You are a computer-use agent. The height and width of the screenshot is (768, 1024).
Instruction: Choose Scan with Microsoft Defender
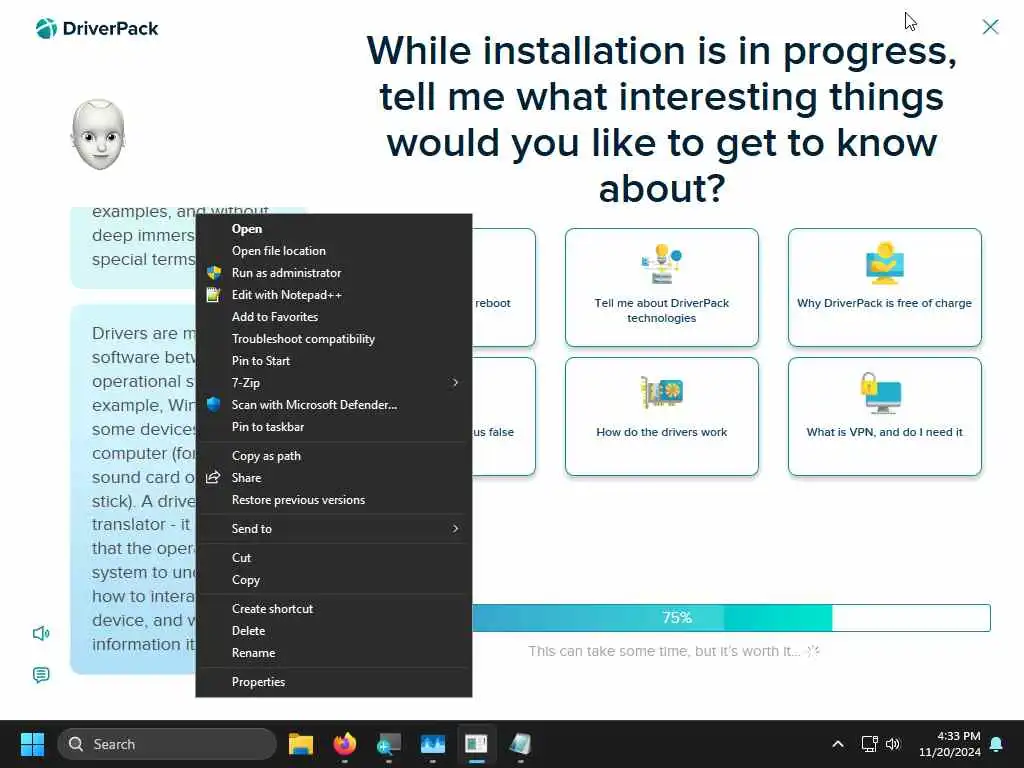(334, 405)
